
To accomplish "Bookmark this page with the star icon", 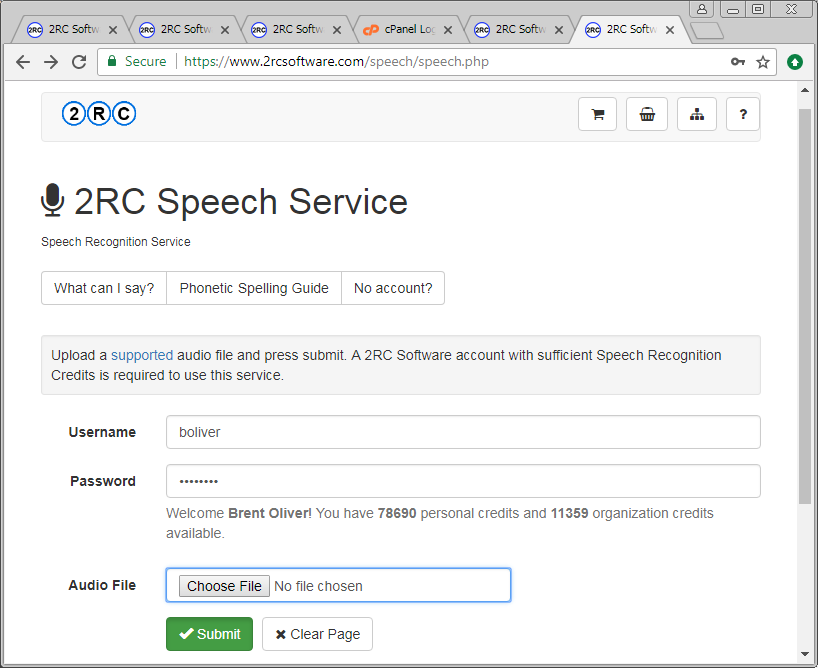I will (x=763, y=62).
